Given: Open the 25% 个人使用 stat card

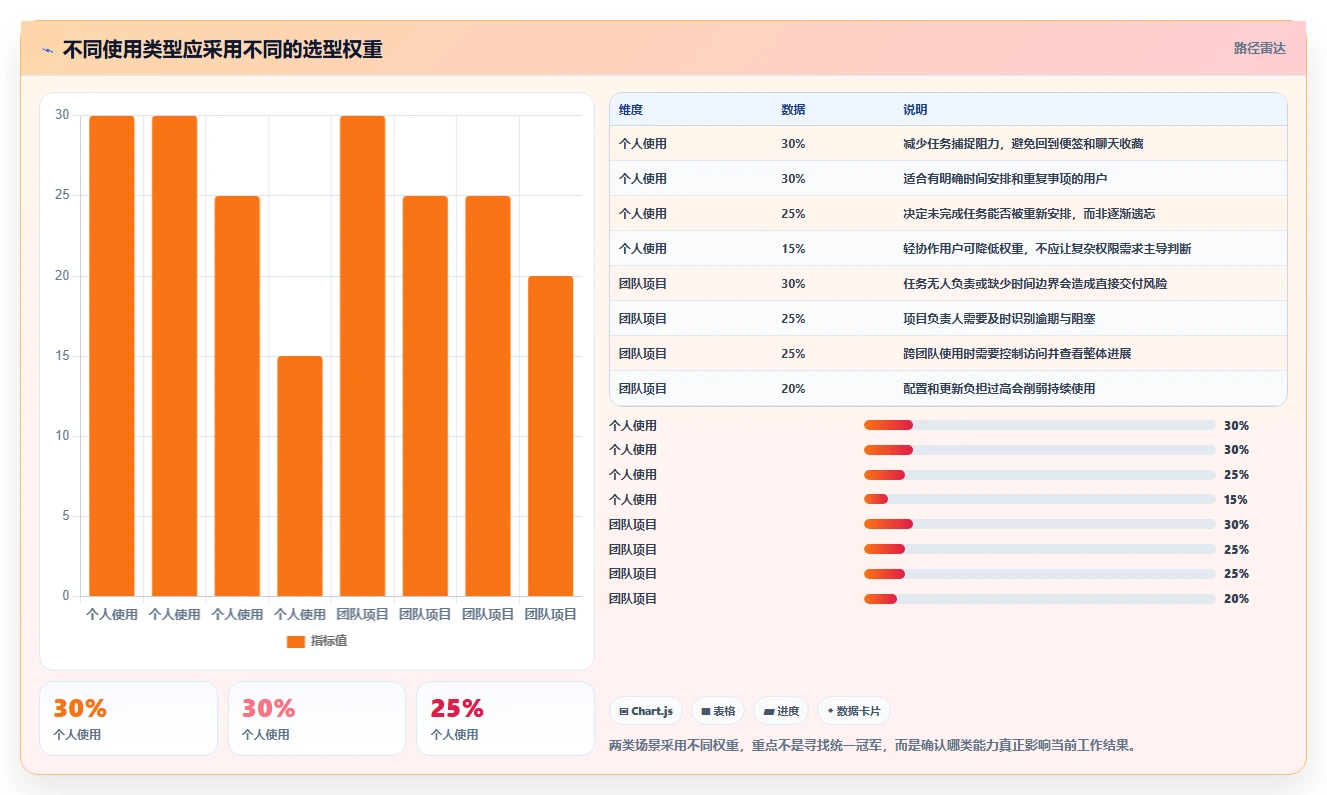Looking at the screenshot, I should pos(505,718).
